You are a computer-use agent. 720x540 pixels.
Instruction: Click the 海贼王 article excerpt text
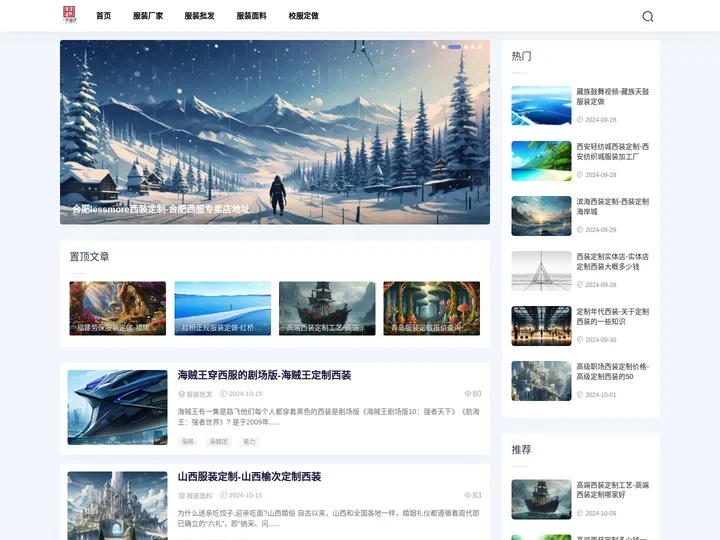[328, 416]
